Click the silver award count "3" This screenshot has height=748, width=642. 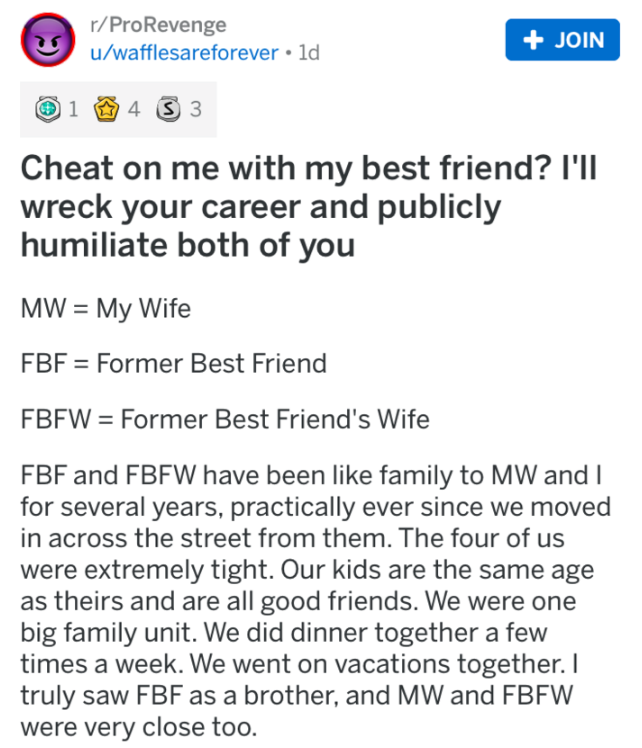196,108
